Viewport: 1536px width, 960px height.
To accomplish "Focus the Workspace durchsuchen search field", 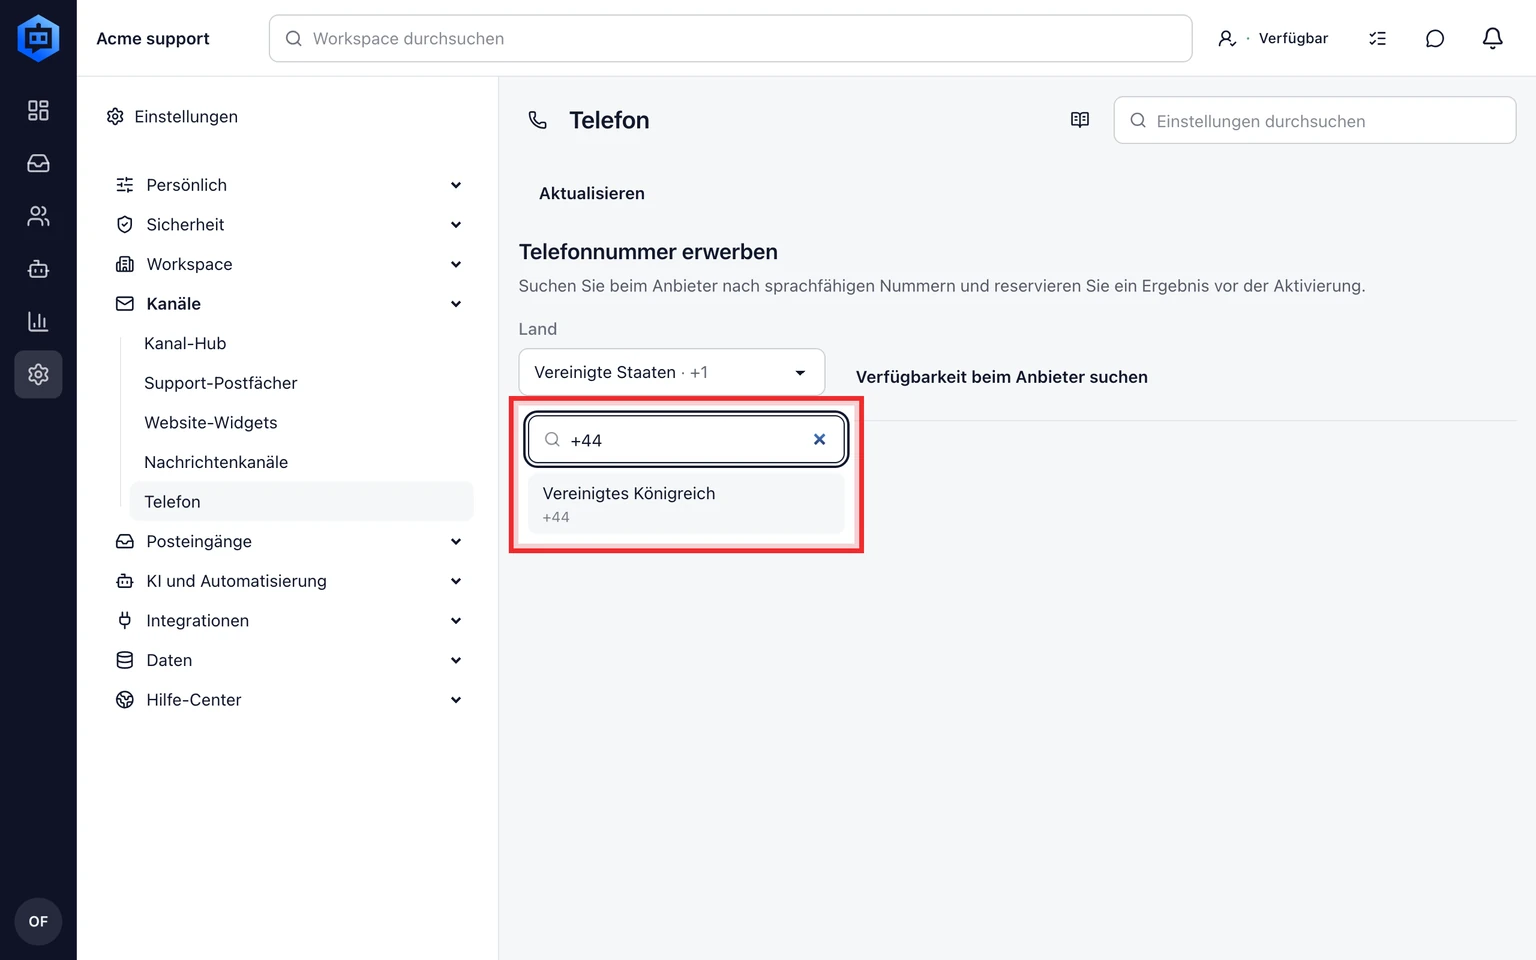I will [730, 38].
